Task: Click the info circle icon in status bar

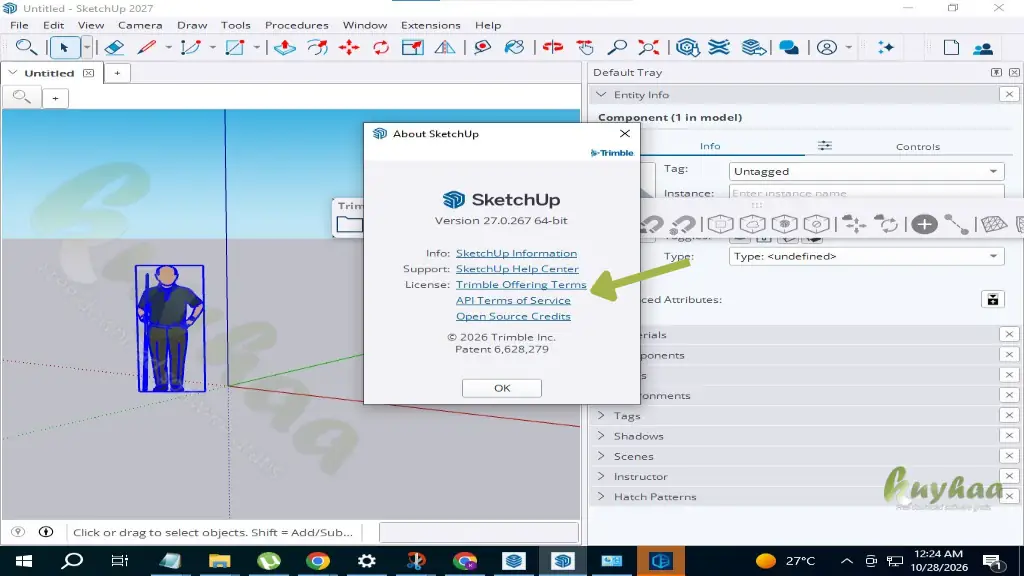Action: coord(46,532)
